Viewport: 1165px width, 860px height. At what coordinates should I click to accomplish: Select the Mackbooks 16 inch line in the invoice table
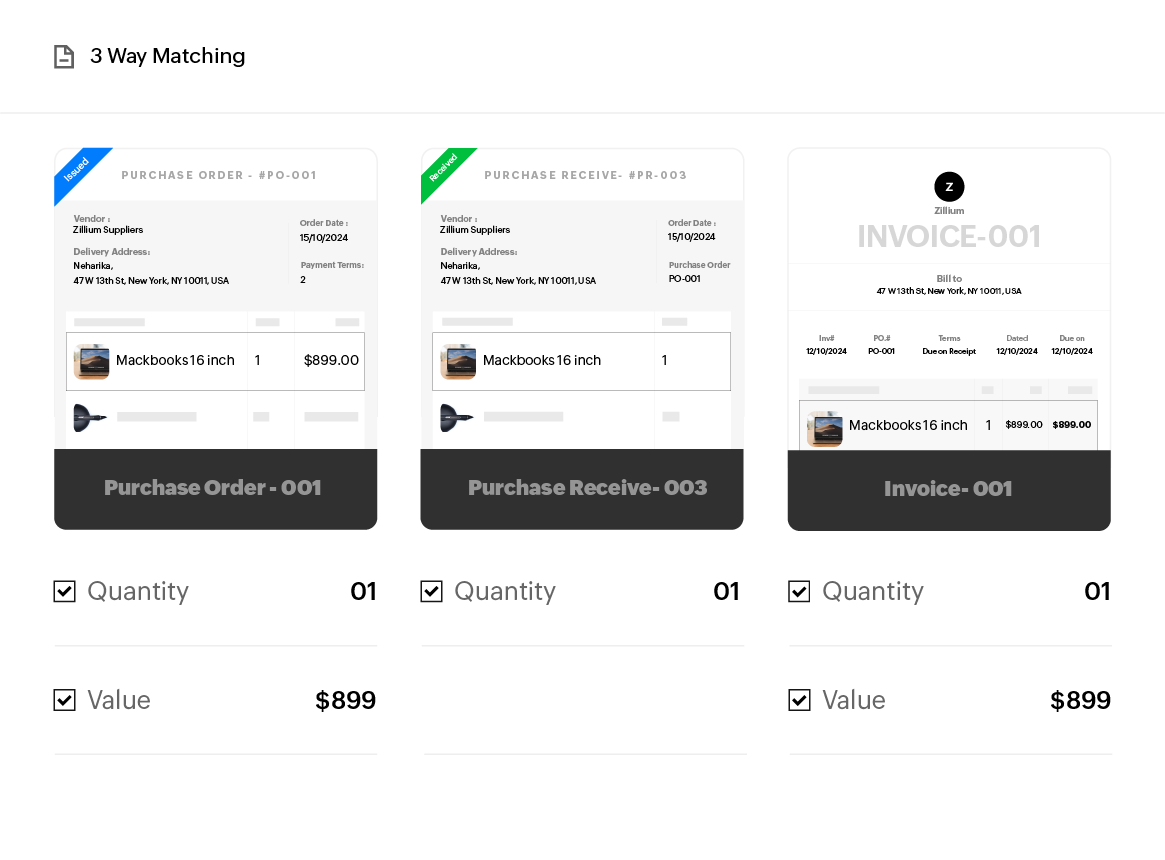[x=908, y=425]
